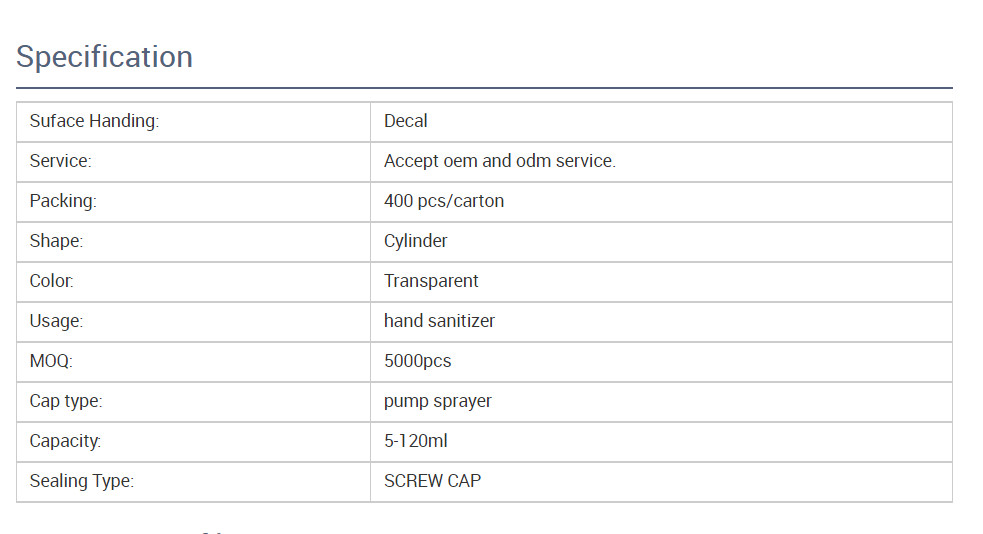Select the Suface Handing label cell
The height and width of the screenshot is (534, 983).
click(194, 122)
